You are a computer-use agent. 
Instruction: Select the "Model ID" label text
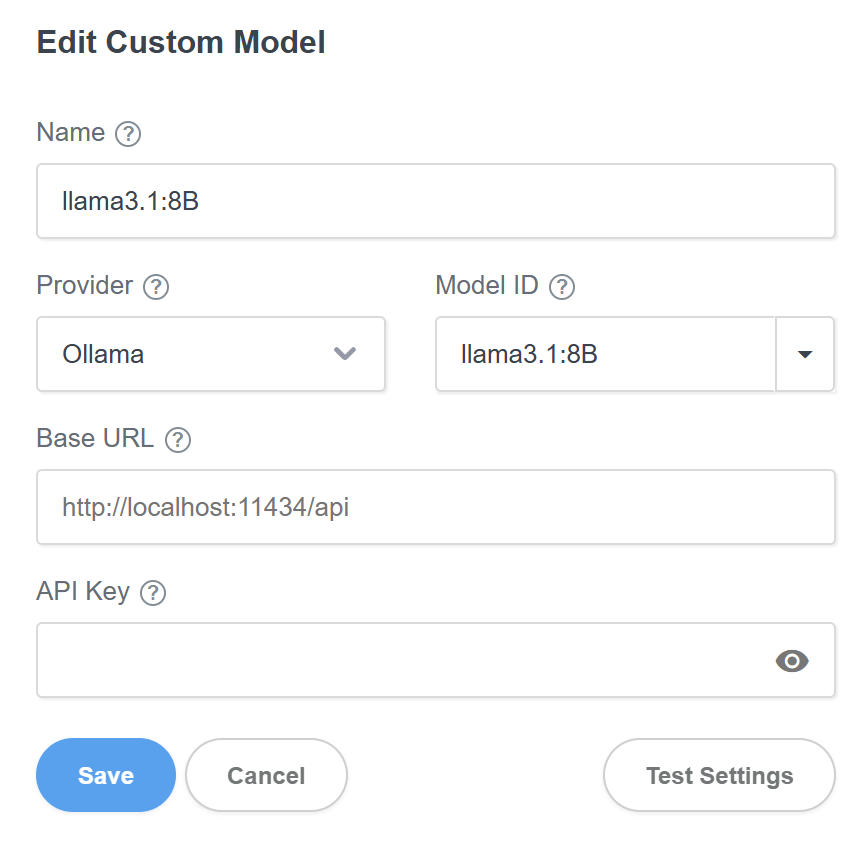point(487,286)
